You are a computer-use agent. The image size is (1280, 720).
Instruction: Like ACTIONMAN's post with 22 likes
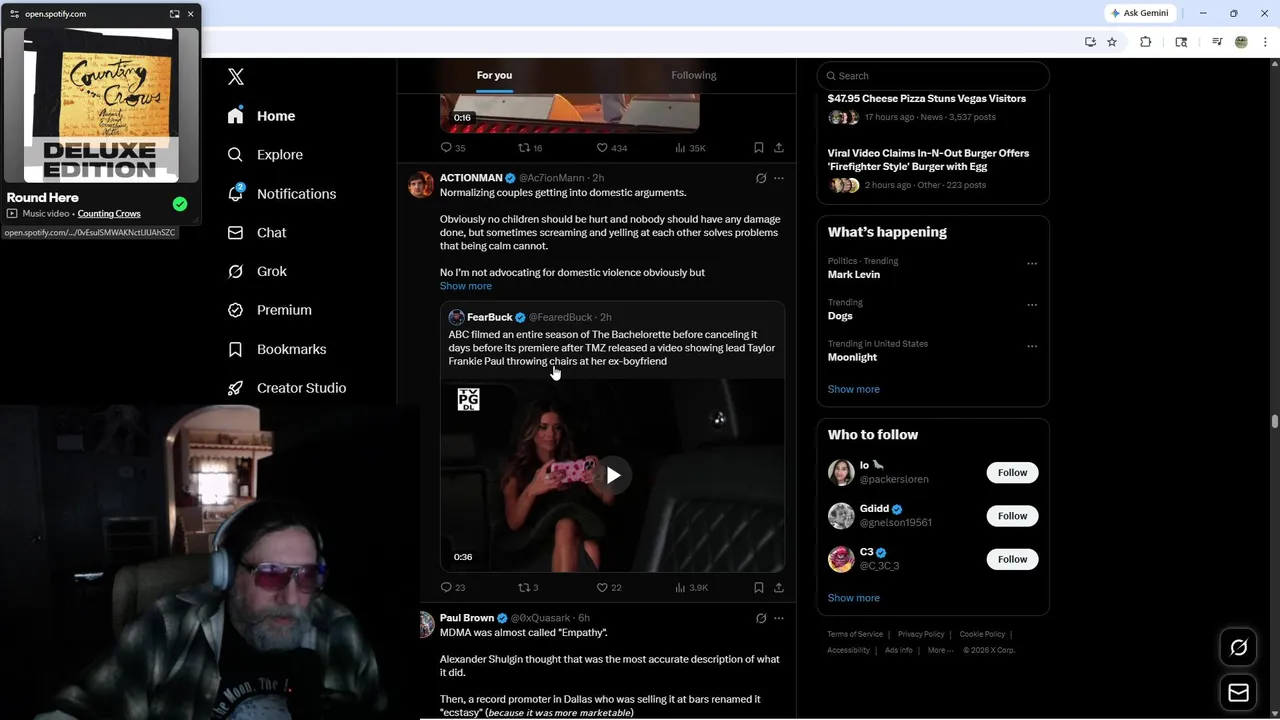(609, 588)
